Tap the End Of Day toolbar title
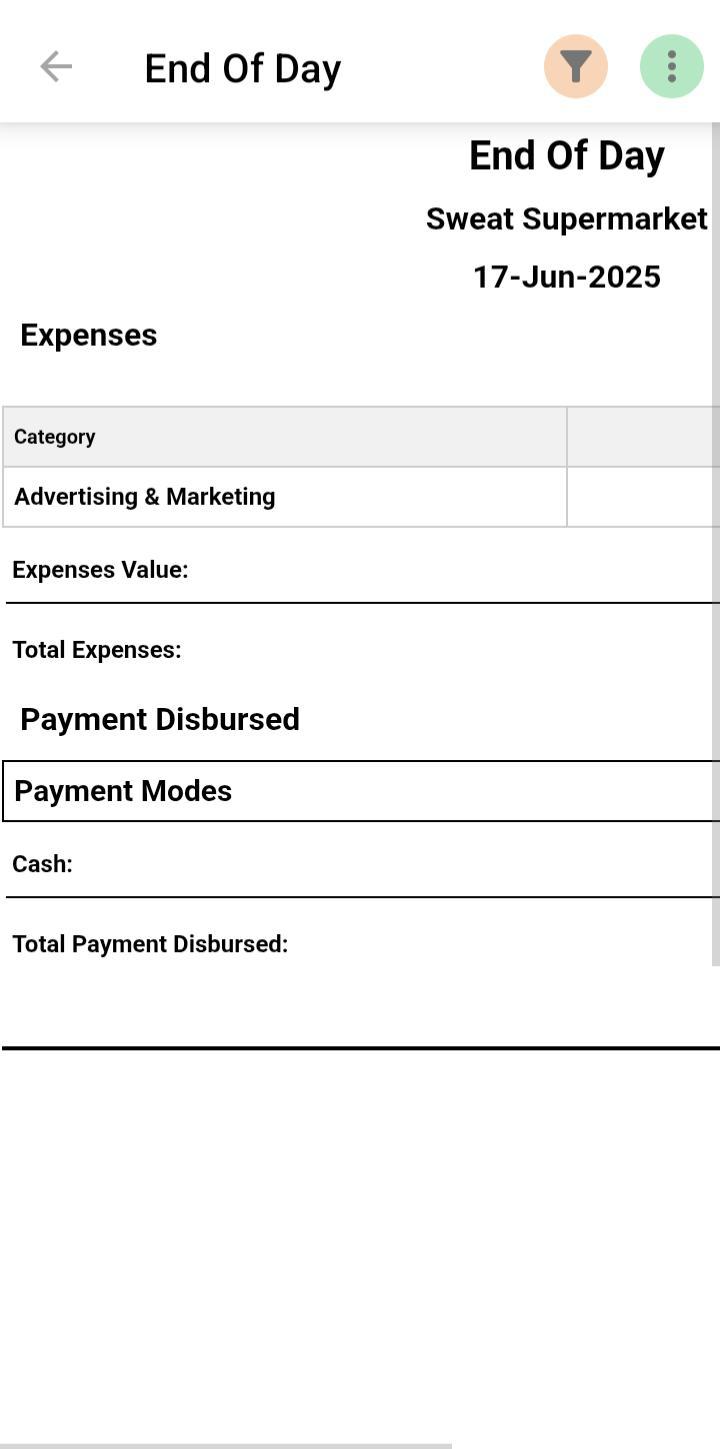 243,69
